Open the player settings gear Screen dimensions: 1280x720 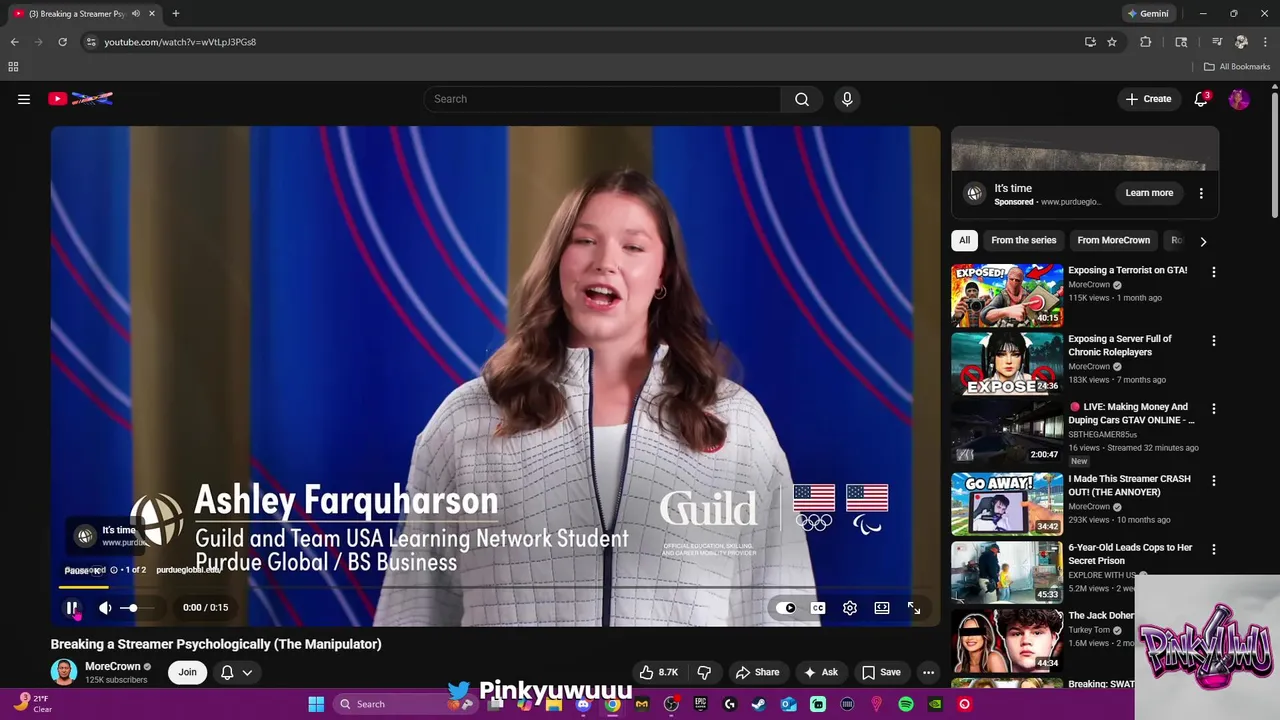(x=850, y=608)
